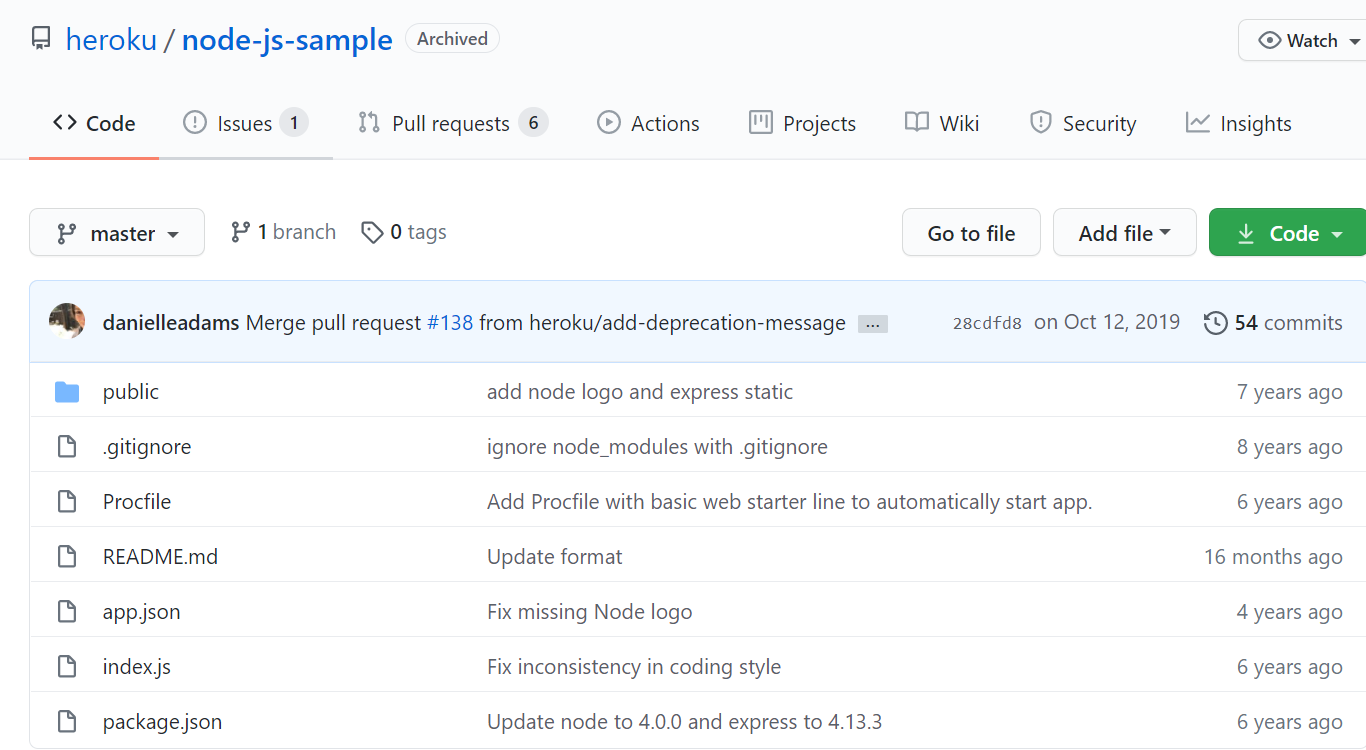
Task: Open the .gitignore file
Action: (147, 447)
